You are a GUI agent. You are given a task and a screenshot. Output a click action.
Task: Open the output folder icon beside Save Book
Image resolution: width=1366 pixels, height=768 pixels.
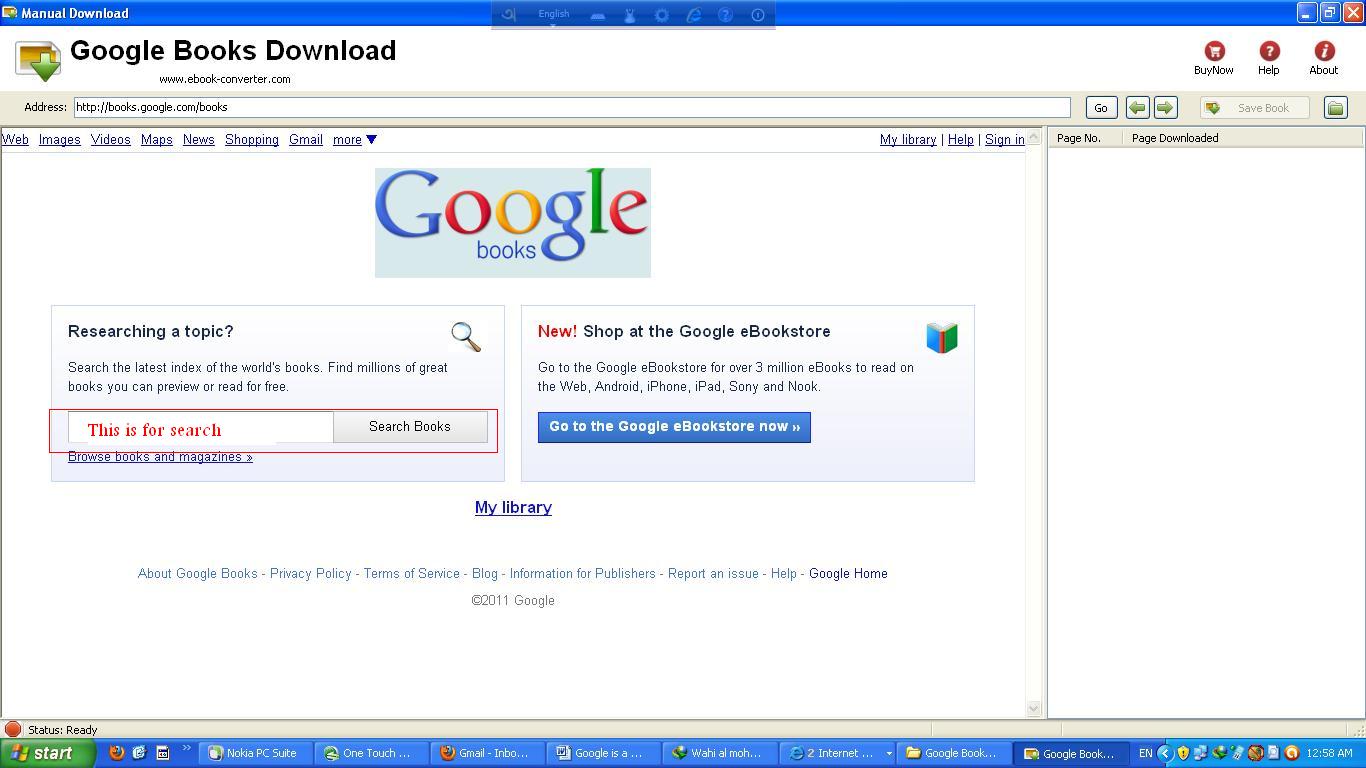point(1336,107)
